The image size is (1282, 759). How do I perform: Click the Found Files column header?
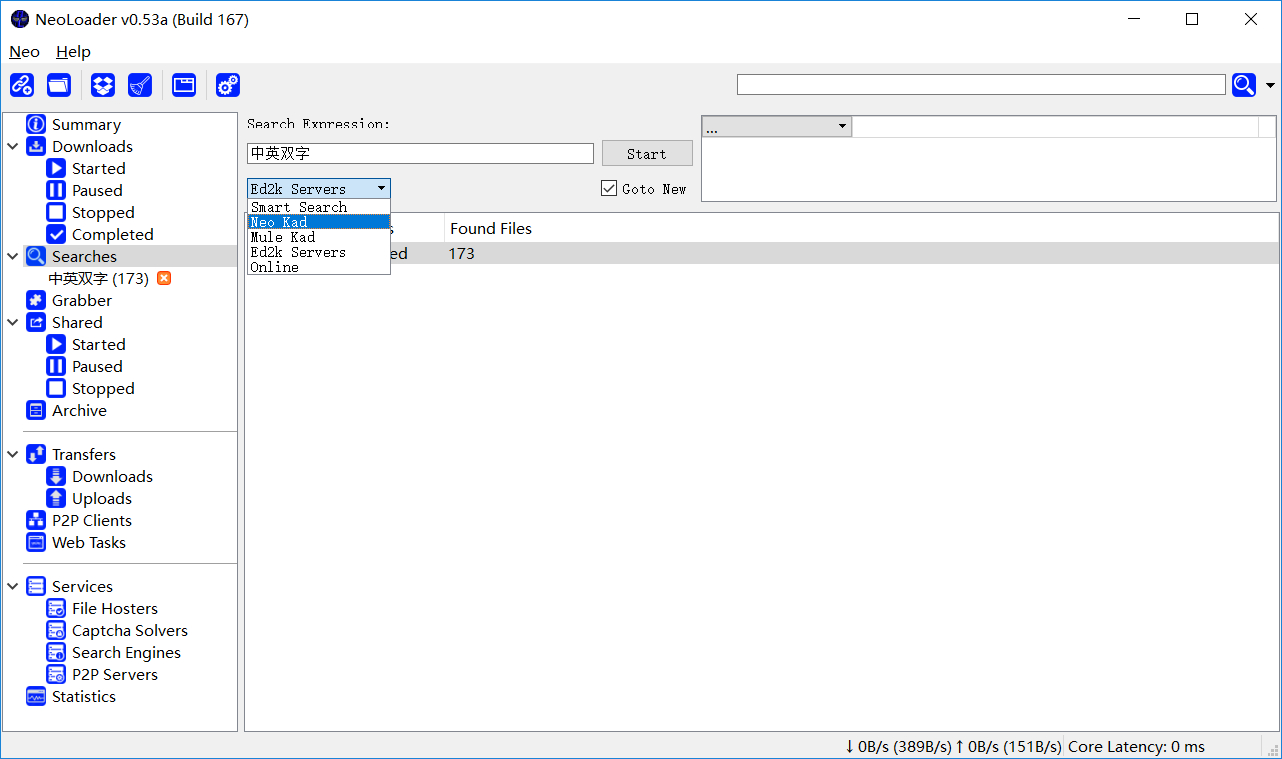click(x=490, y=228)
